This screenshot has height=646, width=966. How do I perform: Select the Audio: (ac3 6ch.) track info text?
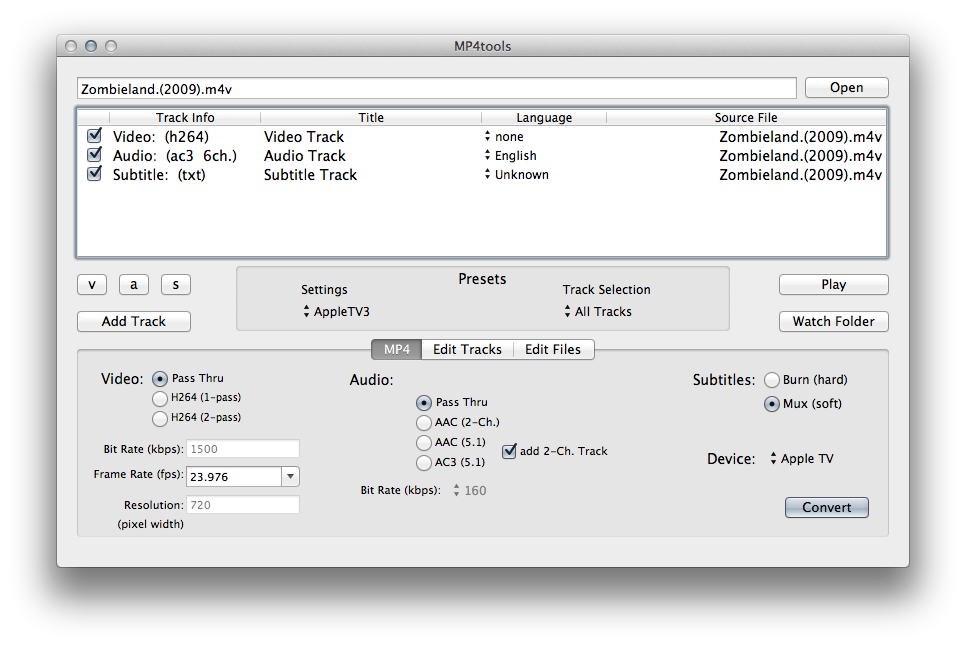coord(175,156)
